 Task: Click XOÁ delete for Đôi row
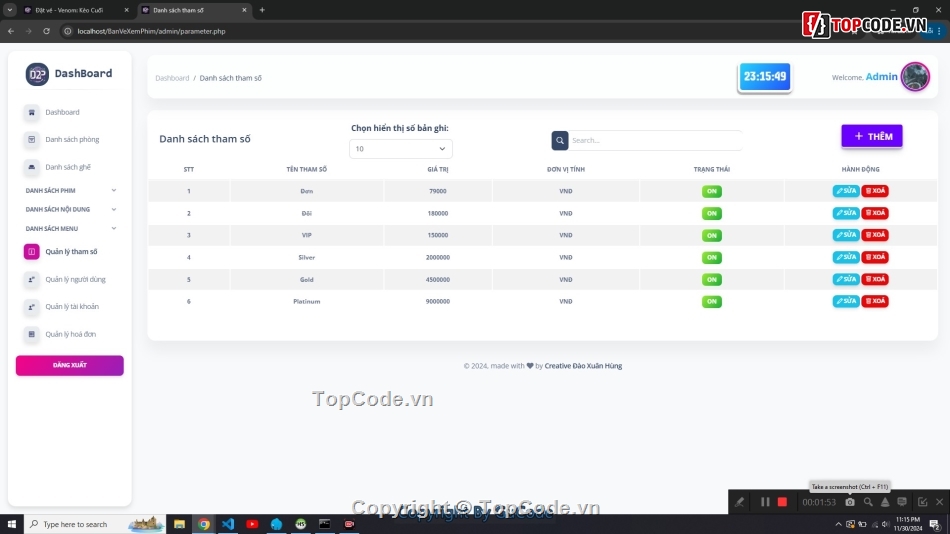[875, 213]
